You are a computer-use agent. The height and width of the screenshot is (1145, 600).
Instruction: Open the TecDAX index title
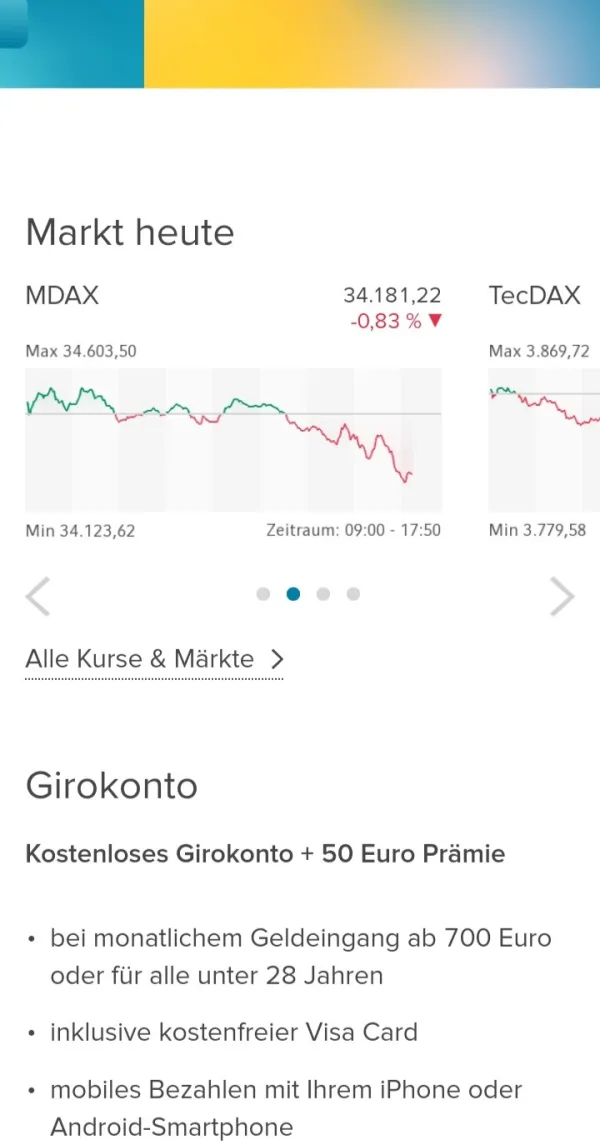tap(534, 295)
